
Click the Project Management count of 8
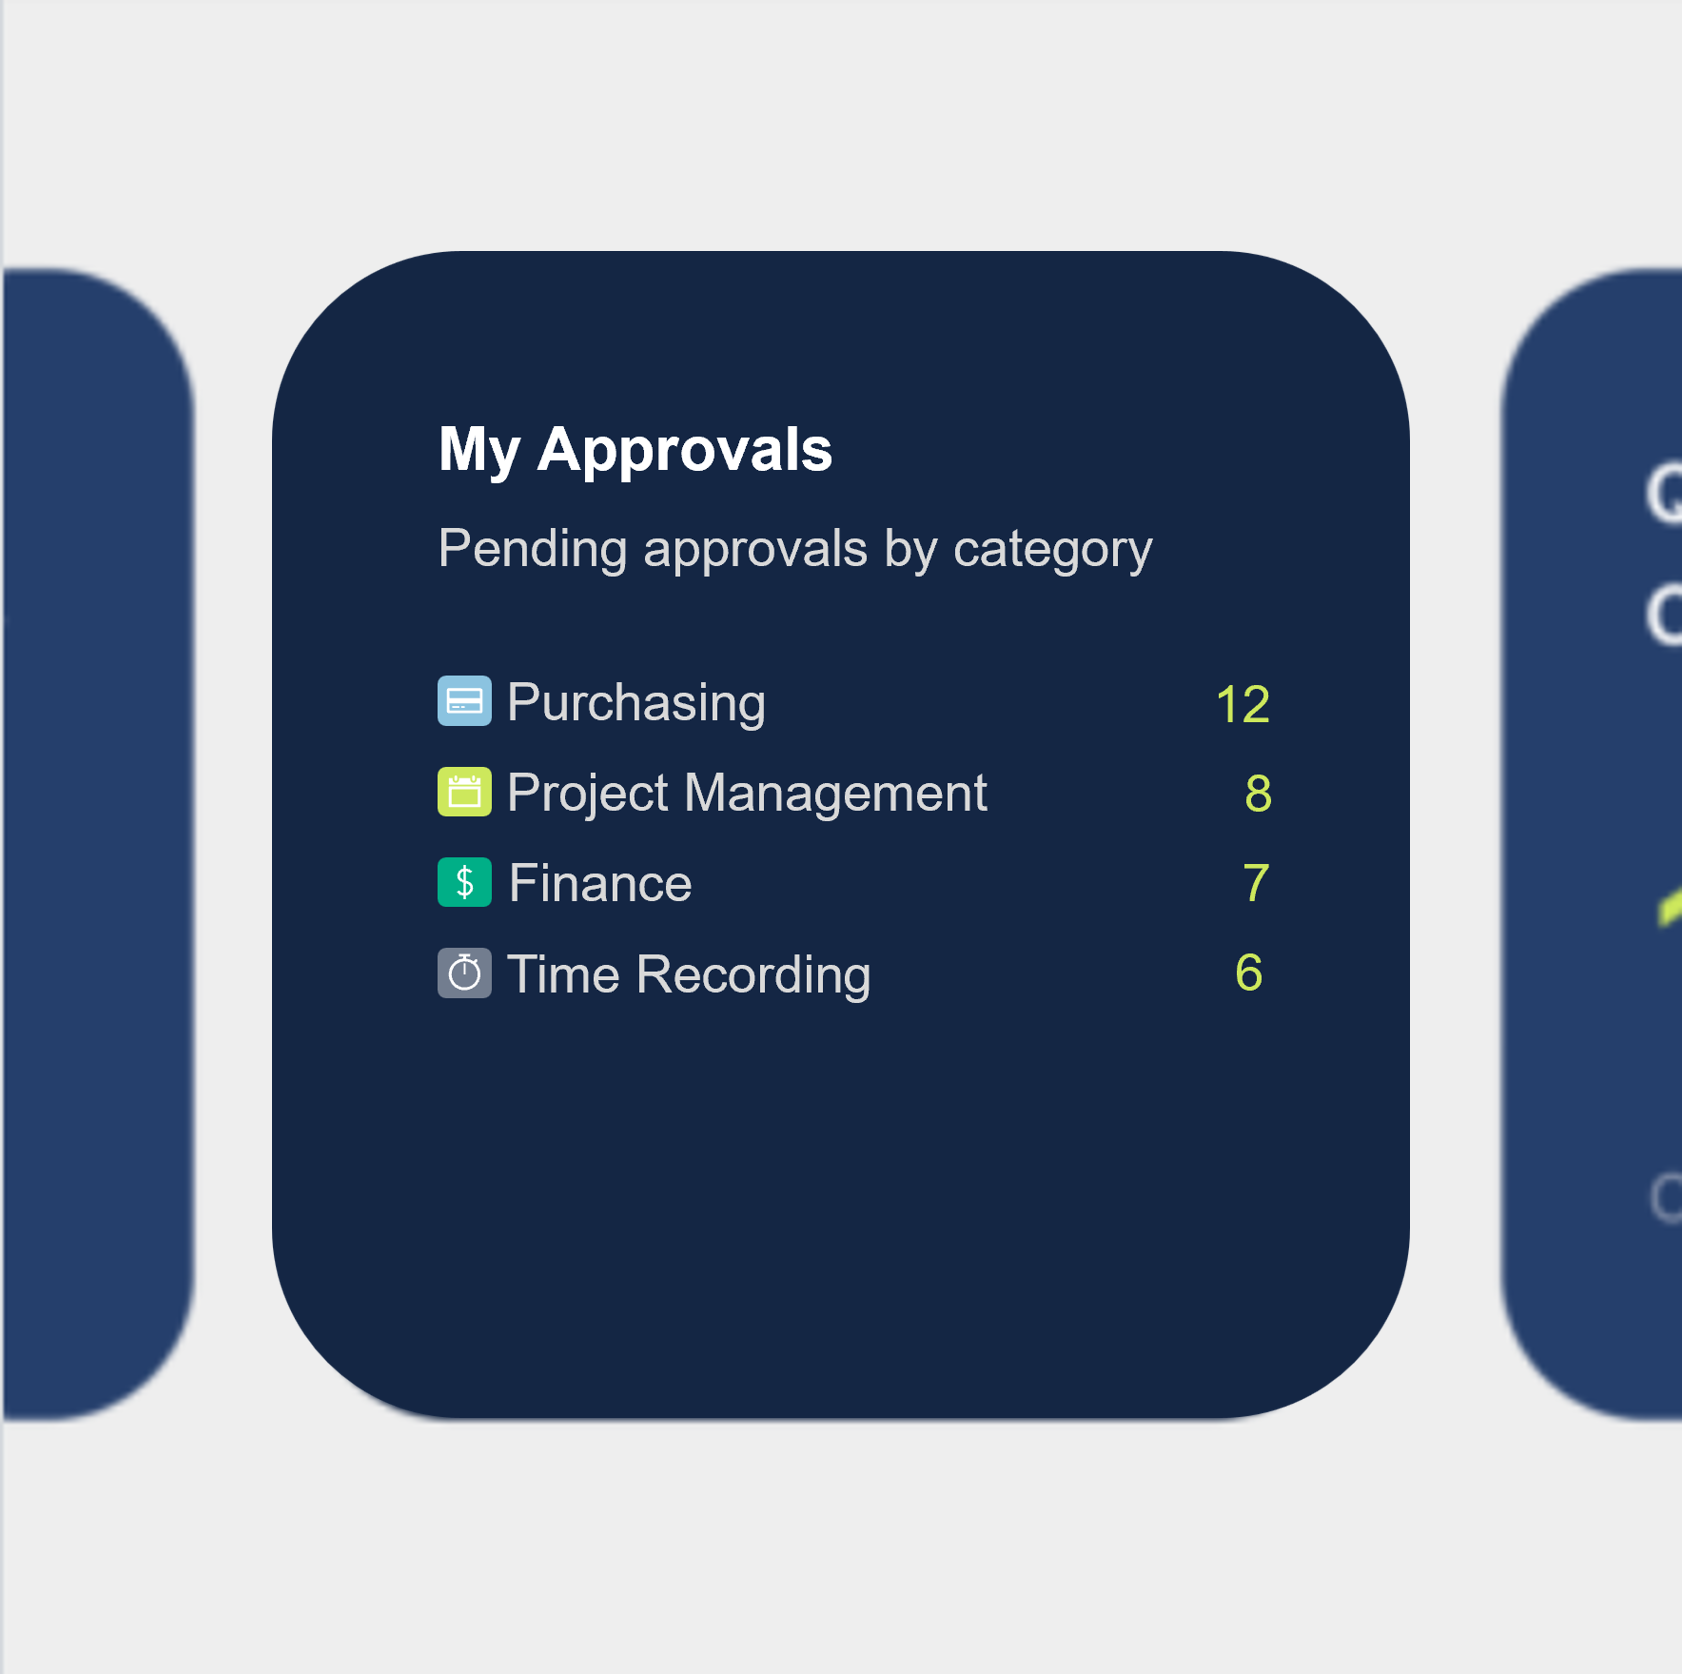(x=1257, y=794)
